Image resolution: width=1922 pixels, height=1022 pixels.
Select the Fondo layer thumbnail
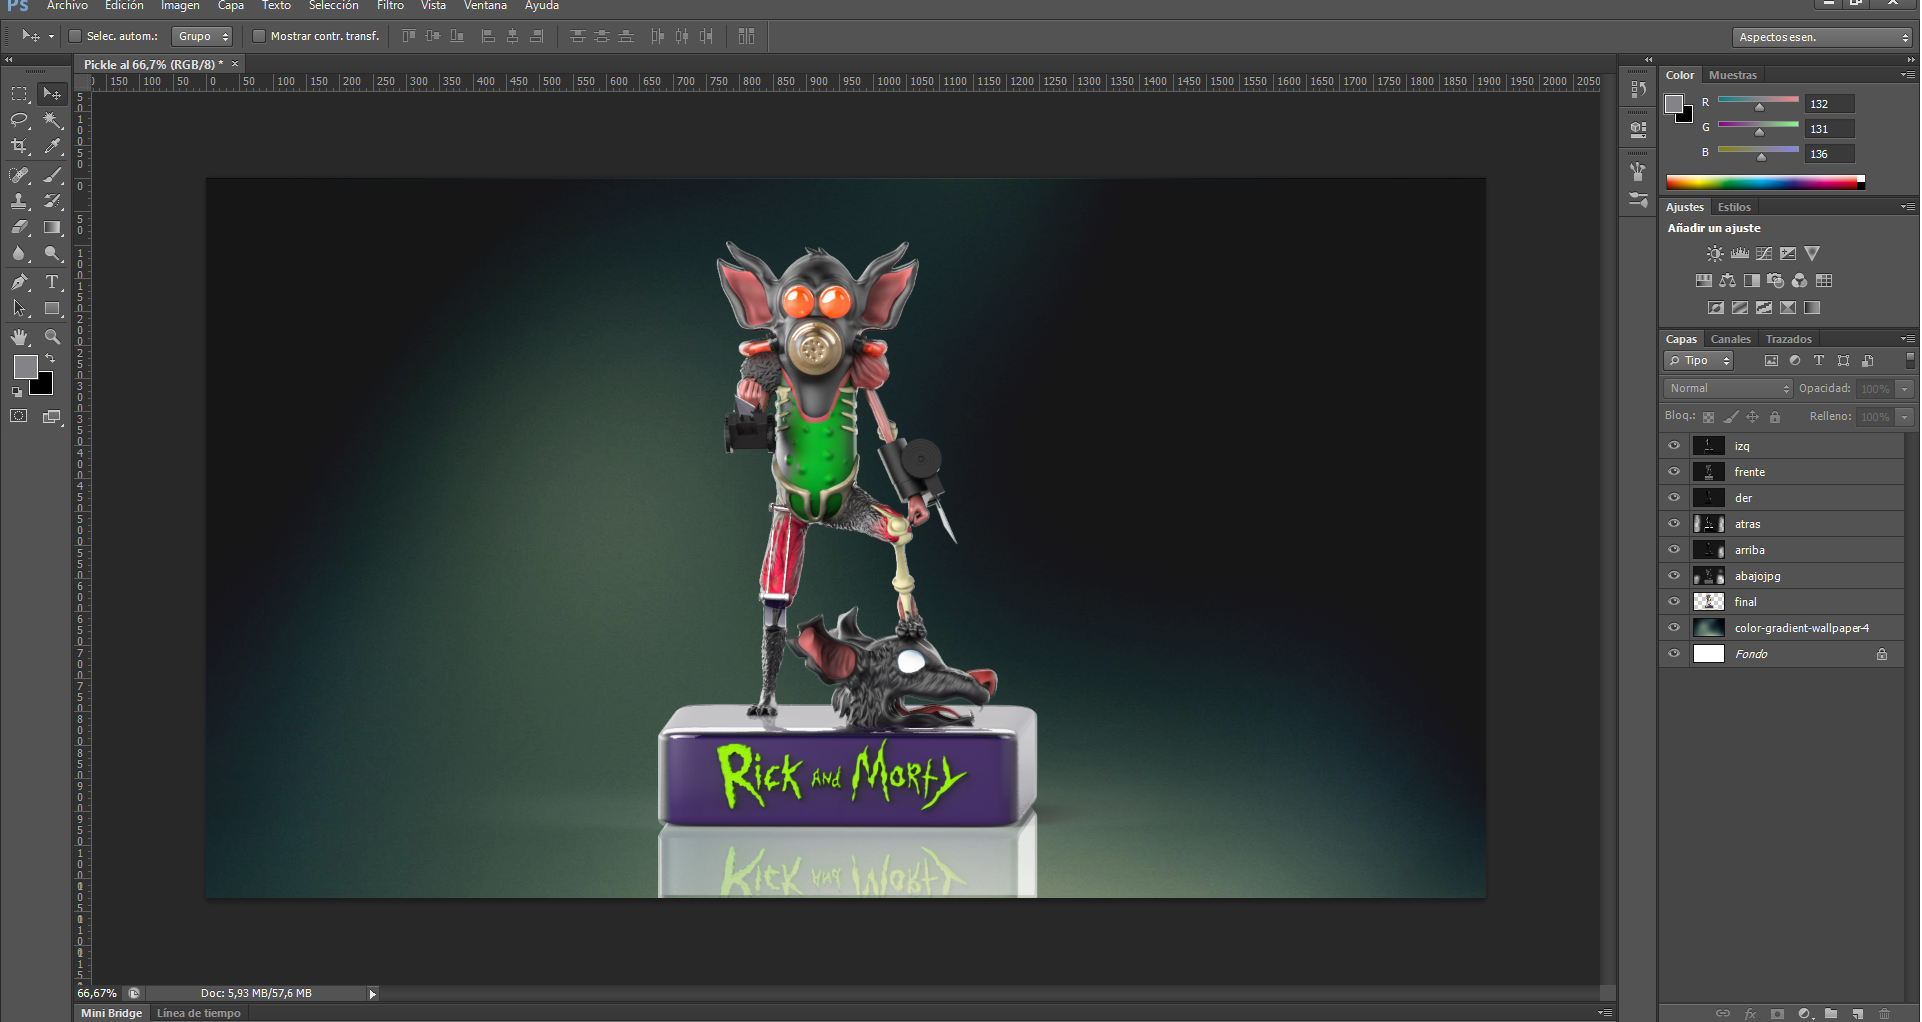pos(1708,654)
